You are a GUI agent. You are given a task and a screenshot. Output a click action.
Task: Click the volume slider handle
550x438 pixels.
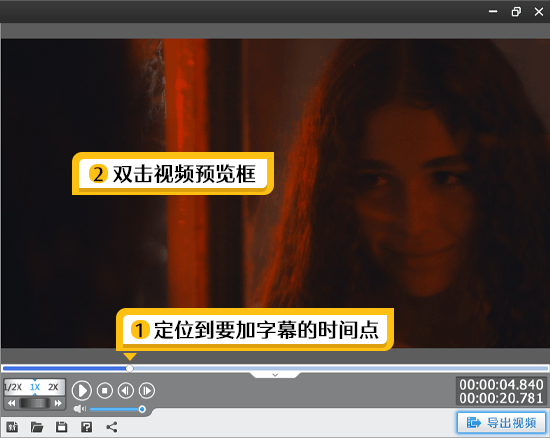(x=142, y=409)
